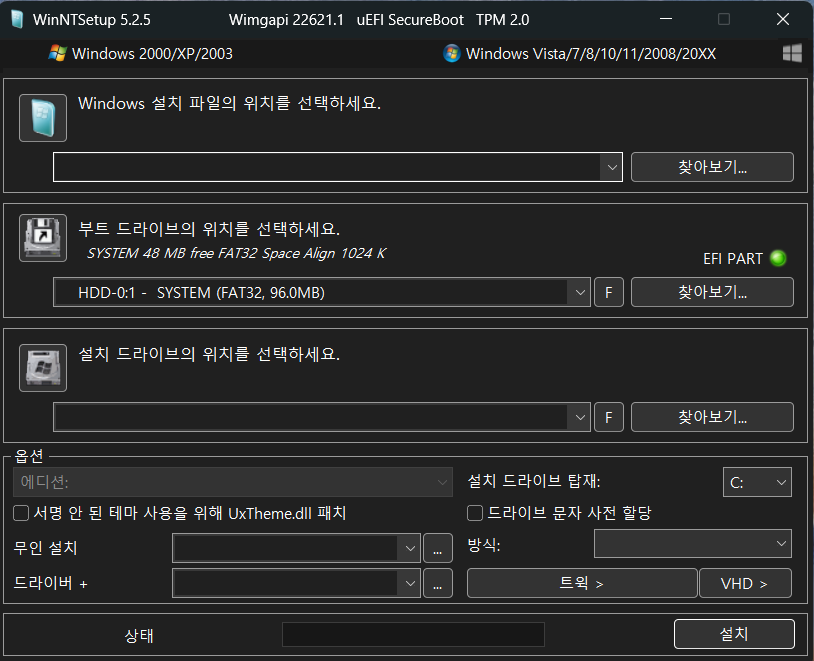Expand the 드라이버 + drivers dropdown

[410, 583]
